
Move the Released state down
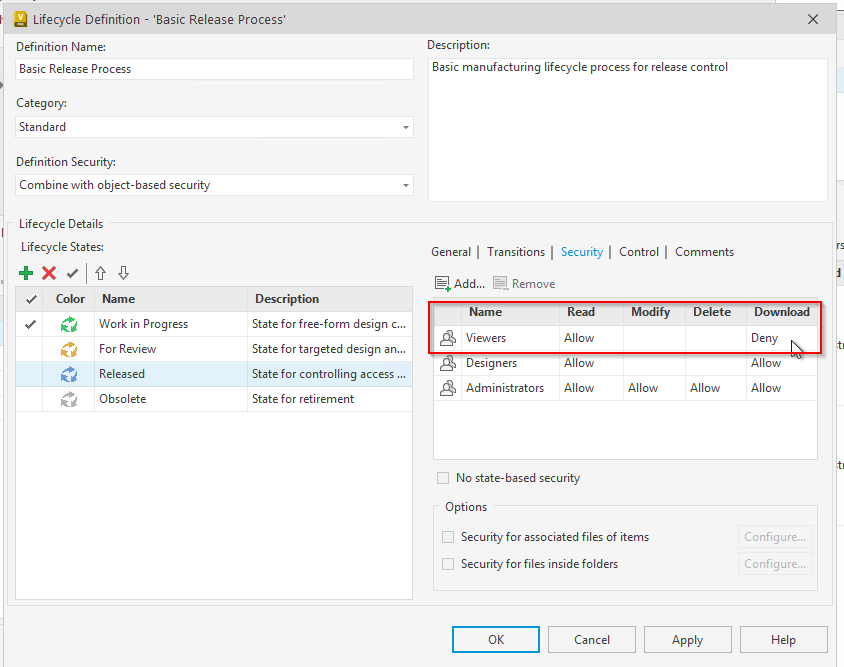point(122,272)
